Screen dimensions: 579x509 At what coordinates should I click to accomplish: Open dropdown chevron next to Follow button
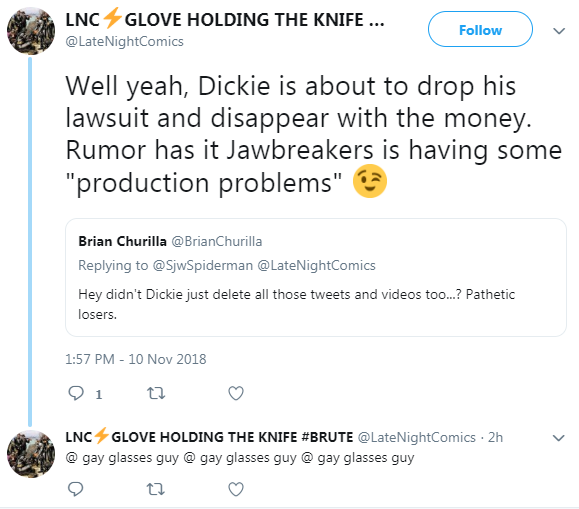(559, 31)
